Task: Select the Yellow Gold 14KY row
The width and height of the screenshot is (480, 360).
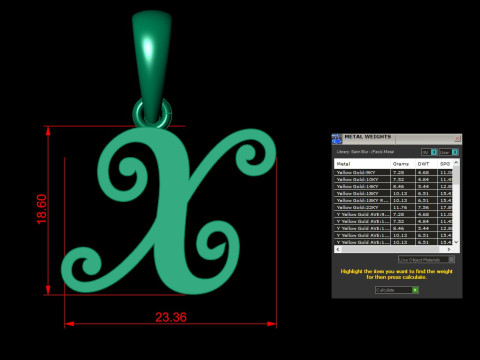Action: coord(394,186)
